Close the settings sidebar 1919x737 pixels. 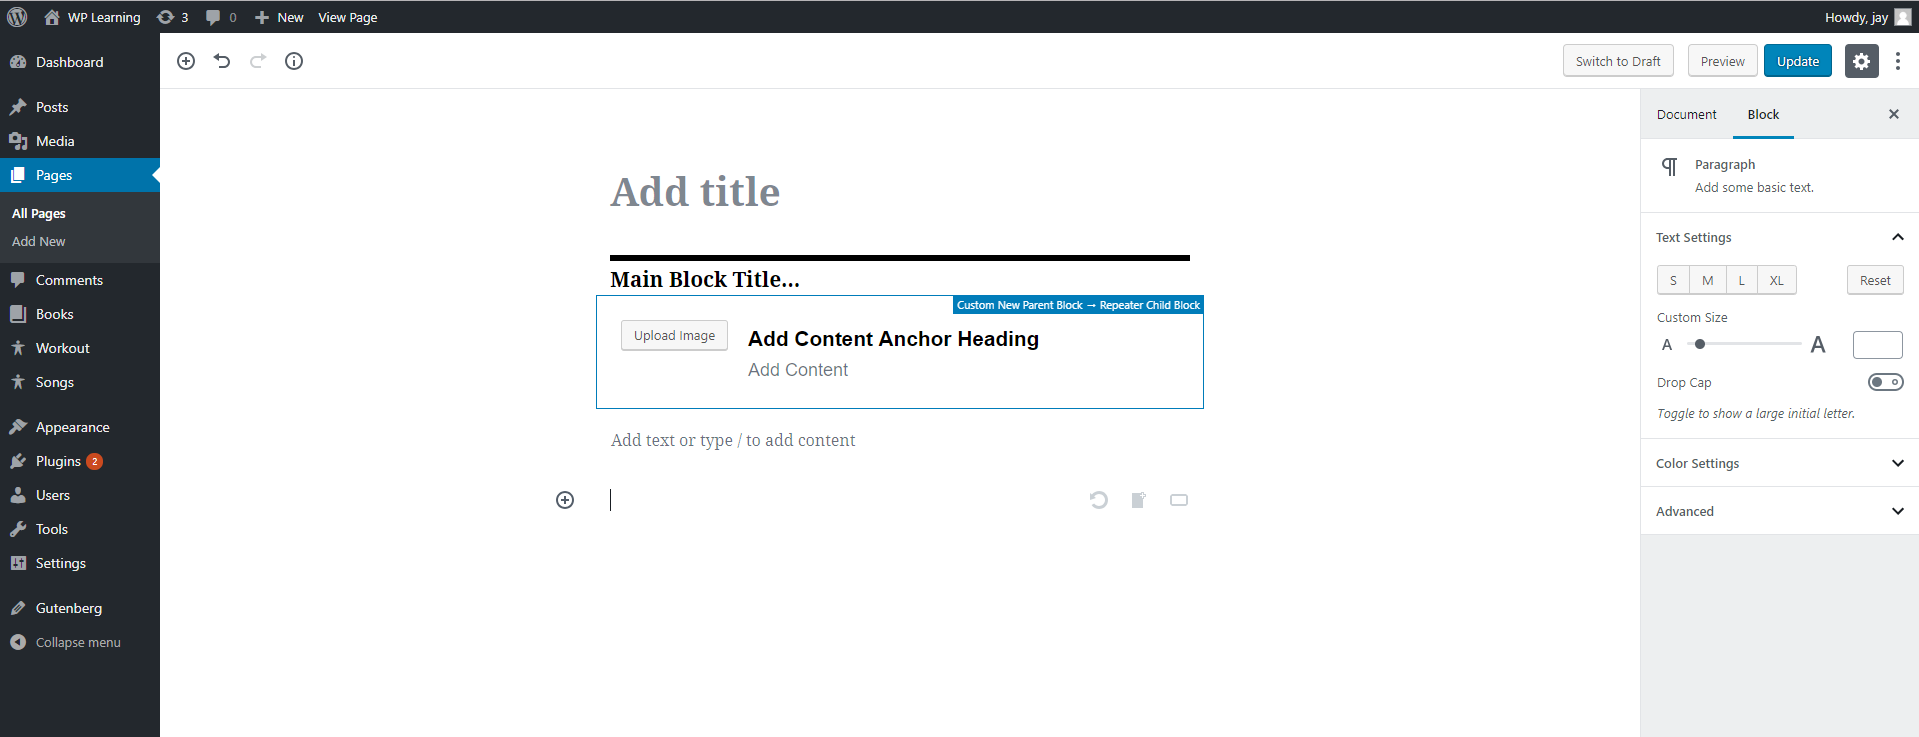[1893, 114]
